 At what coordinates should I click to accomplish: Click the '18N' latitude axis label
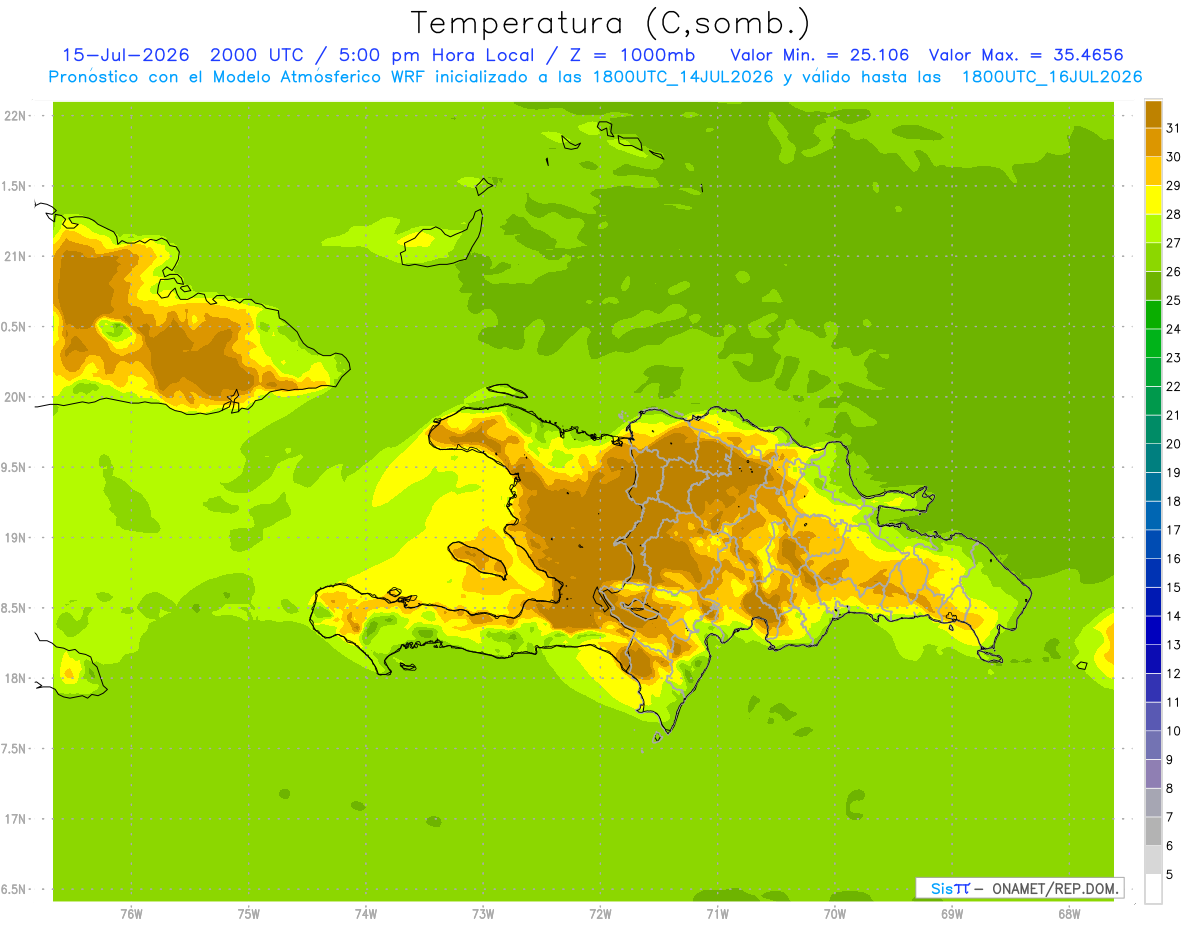(15, 678)
